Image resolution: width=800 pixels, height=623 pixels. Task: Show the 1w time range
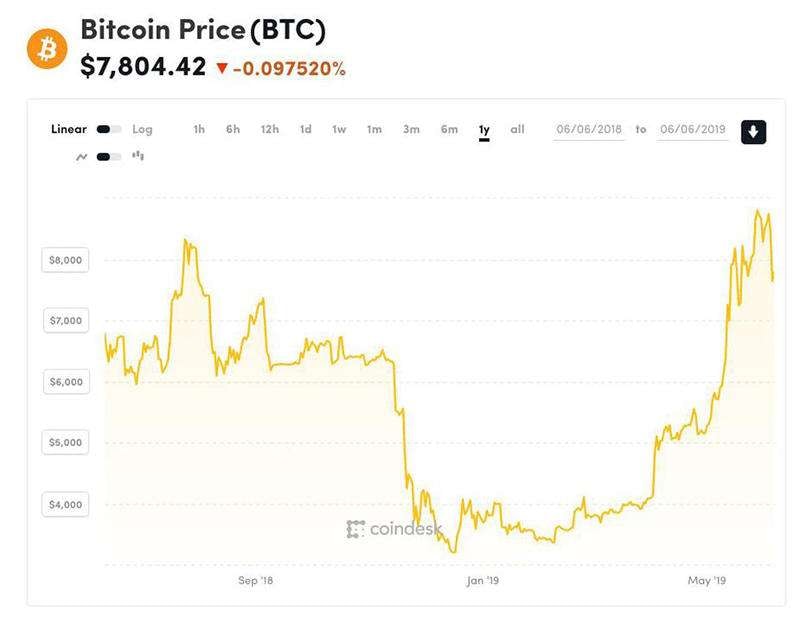point(339,129)
